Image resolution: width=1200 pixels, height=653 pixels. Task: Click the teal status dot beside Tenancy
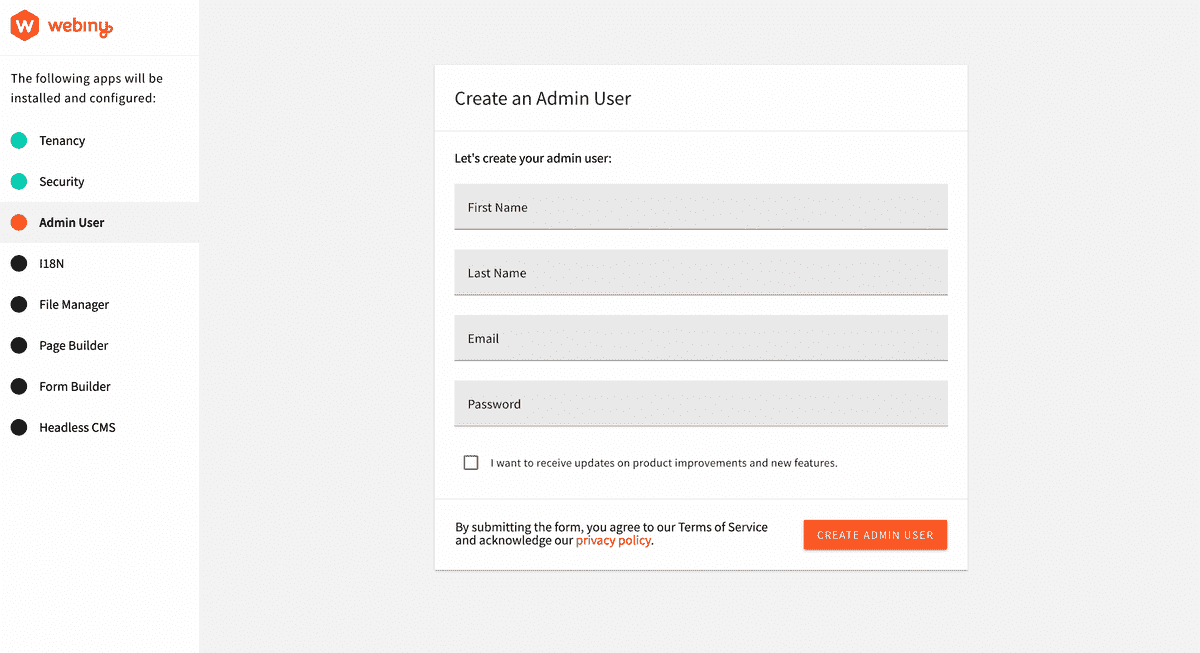pyautogui.click(x=19, y=140)
